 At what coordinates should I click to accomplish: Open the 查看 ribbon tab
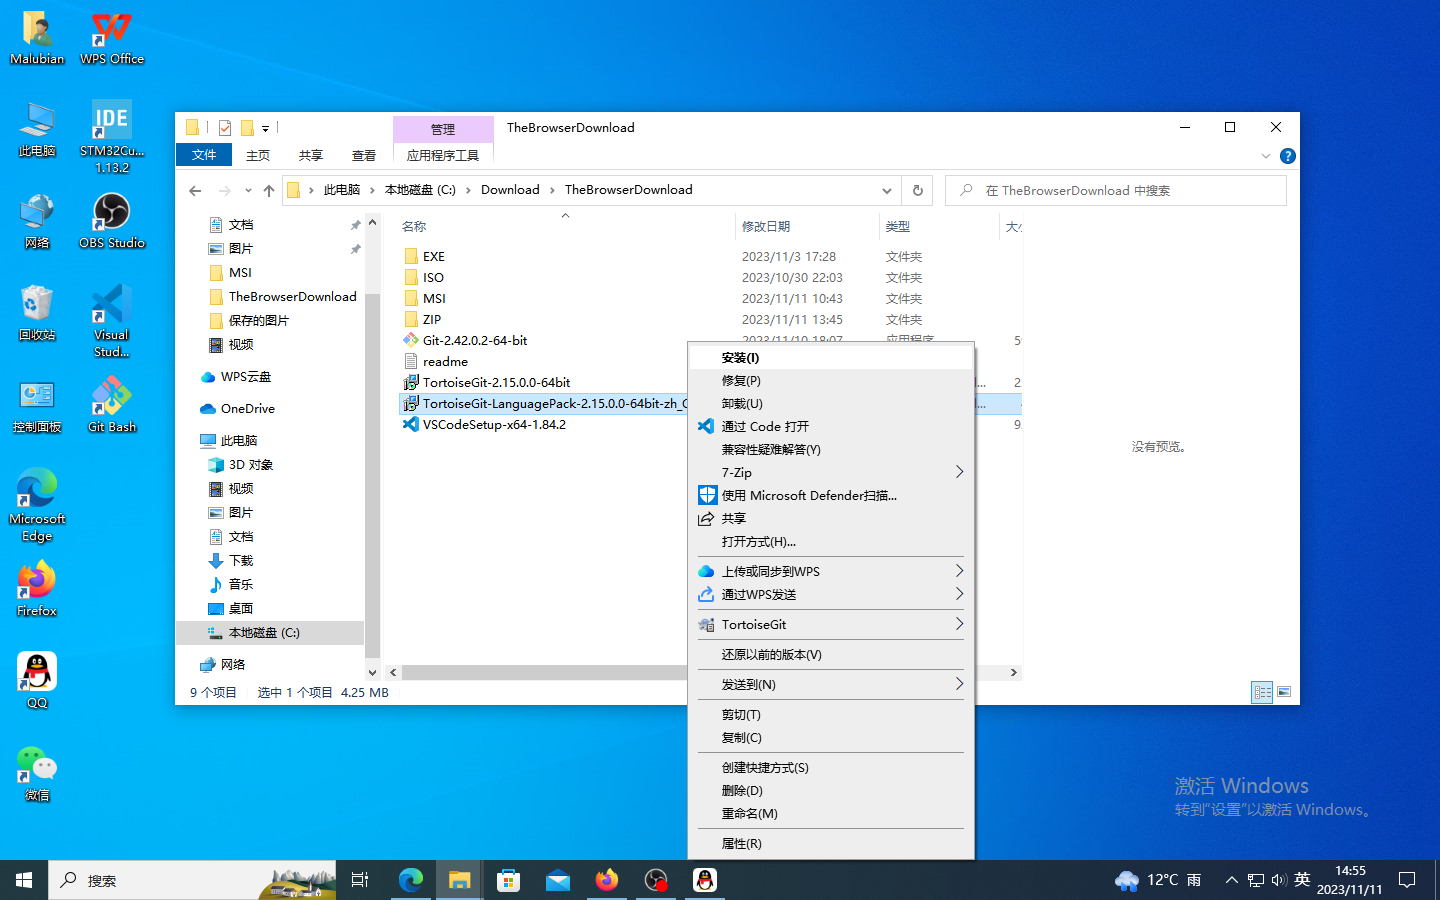[364, 155]
